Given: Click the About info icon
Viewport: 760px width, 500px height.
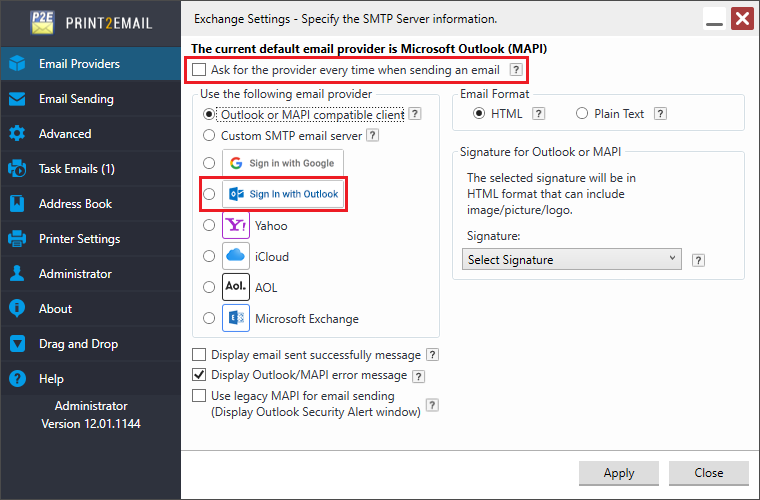Looking at the screenshot, I should tap(17, 308).
